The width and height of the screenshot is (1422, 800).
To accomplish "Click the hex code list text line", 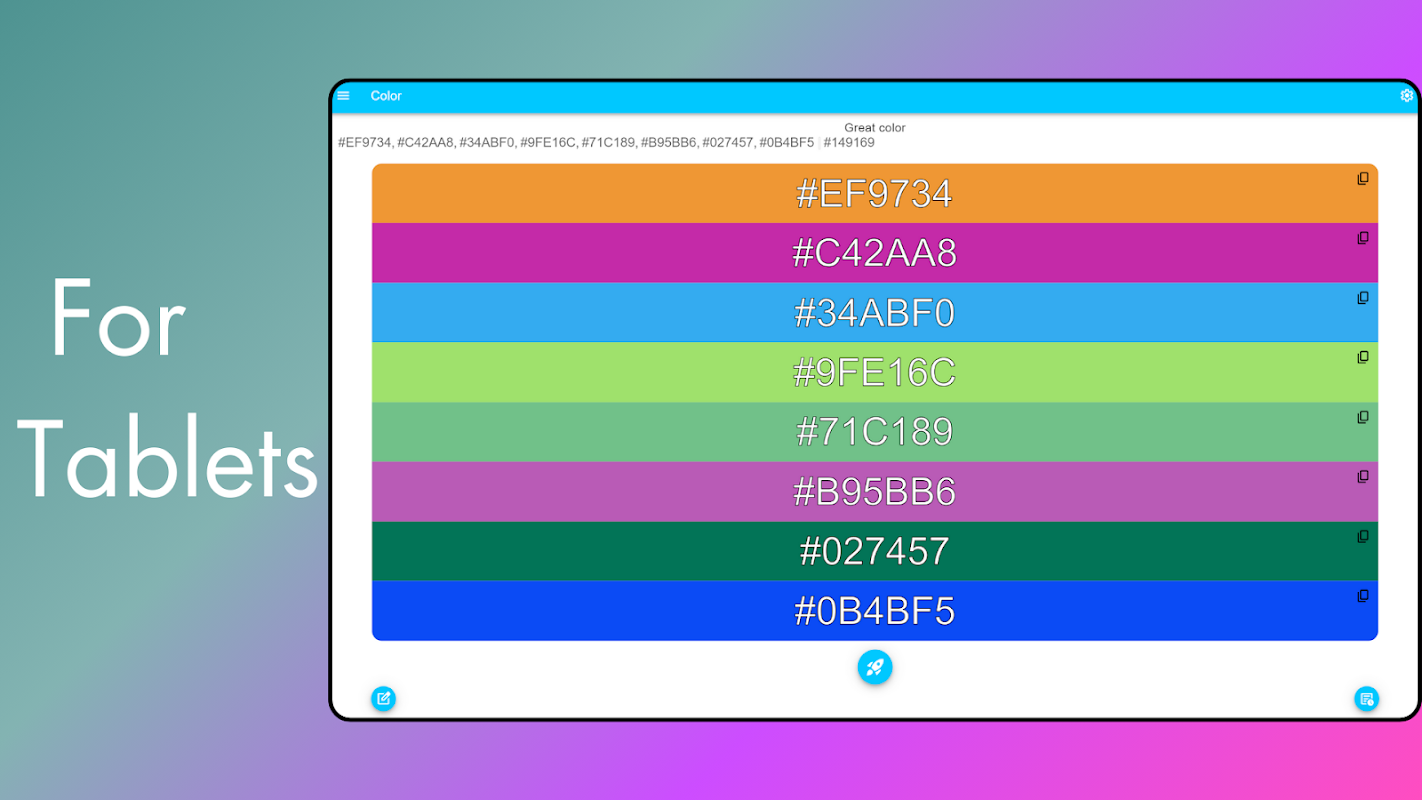I will (606, 143).
